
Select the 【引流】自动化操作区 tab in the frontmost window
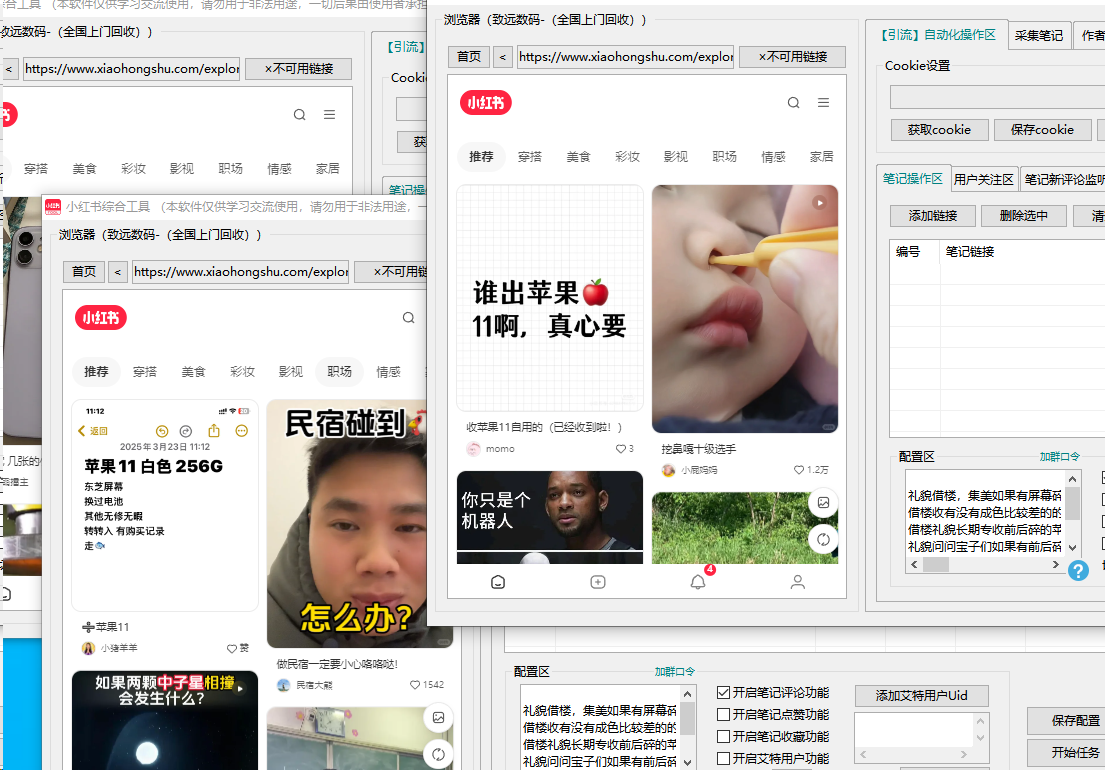[938, 35]
